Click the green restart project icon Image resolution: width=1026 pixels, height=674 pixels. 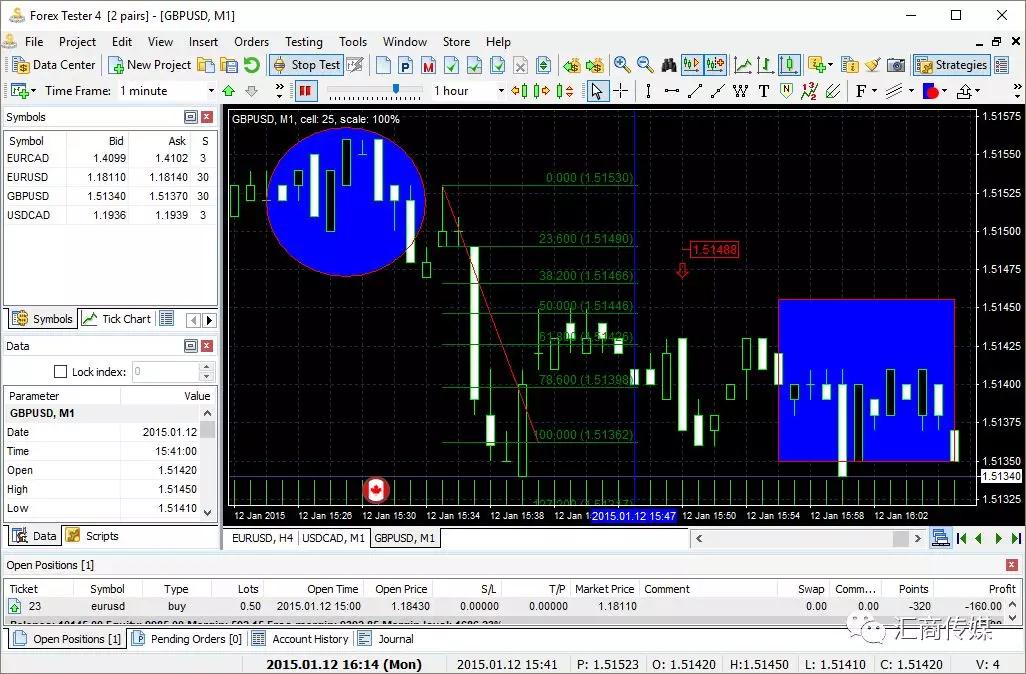pyautogui.click(x=252, y=65)
